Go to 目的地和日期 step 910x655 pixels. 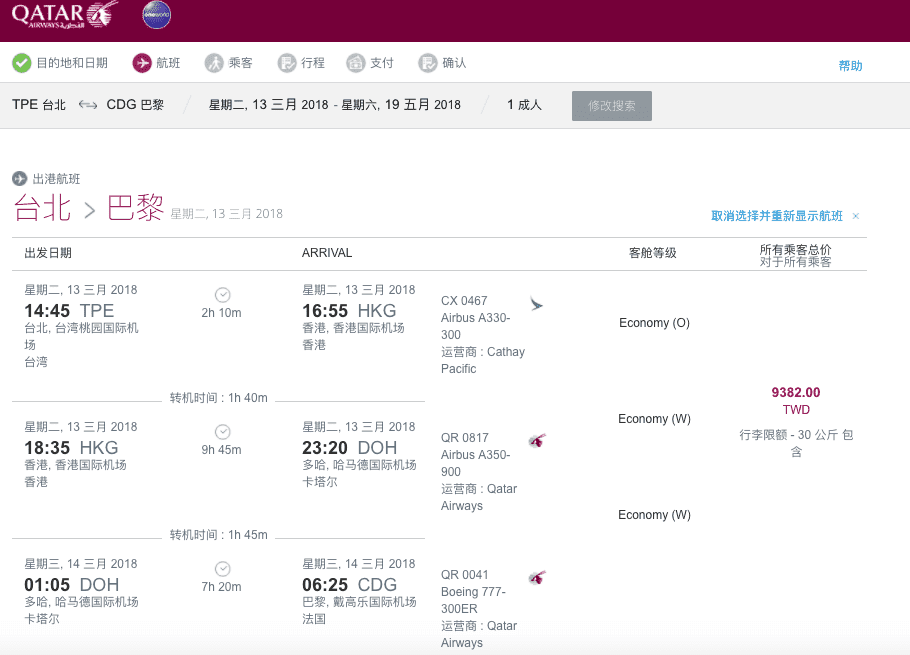point(72,63)
